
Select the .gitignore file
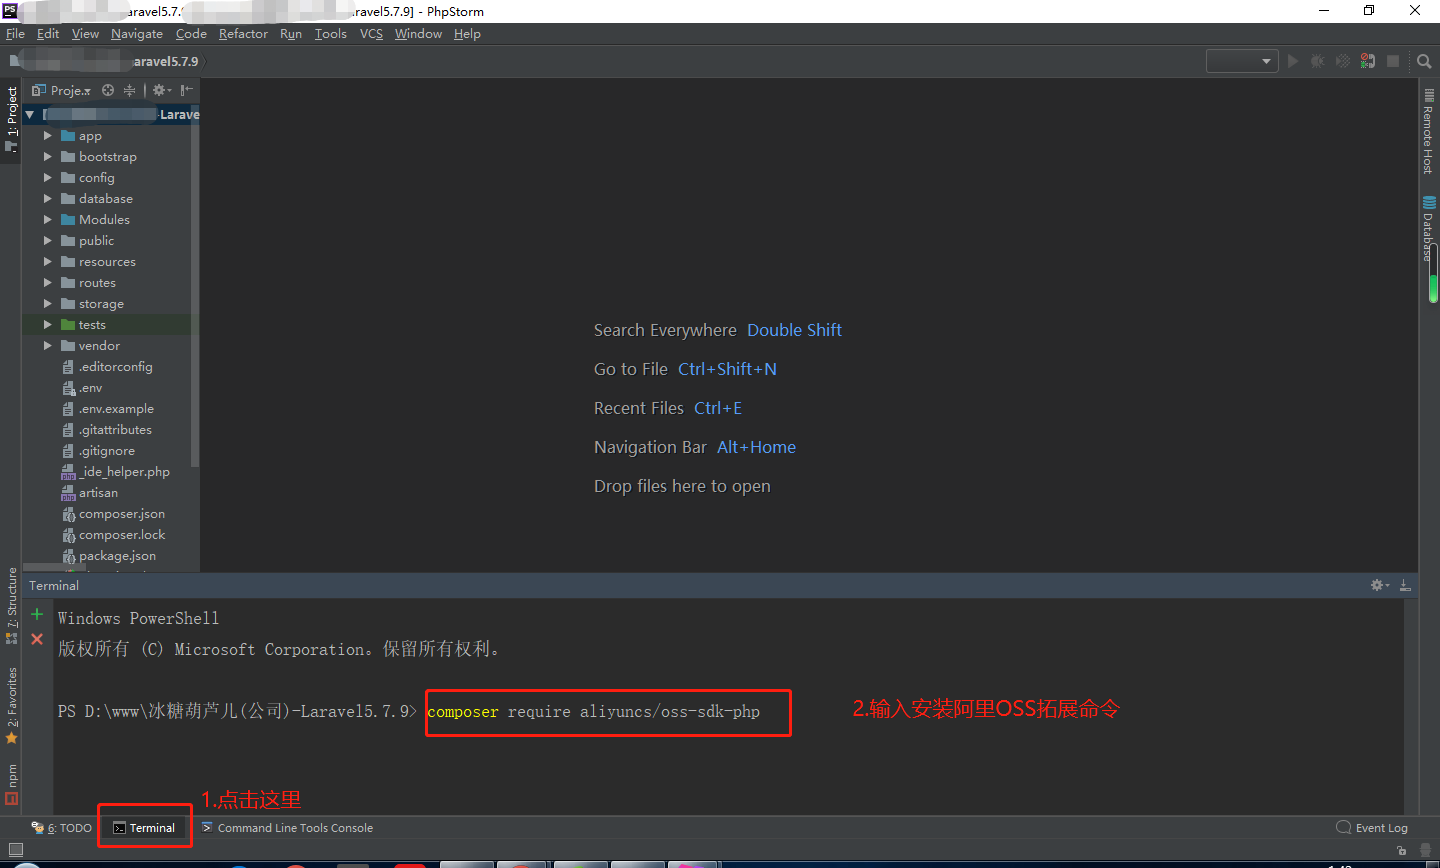click(107, 451)
